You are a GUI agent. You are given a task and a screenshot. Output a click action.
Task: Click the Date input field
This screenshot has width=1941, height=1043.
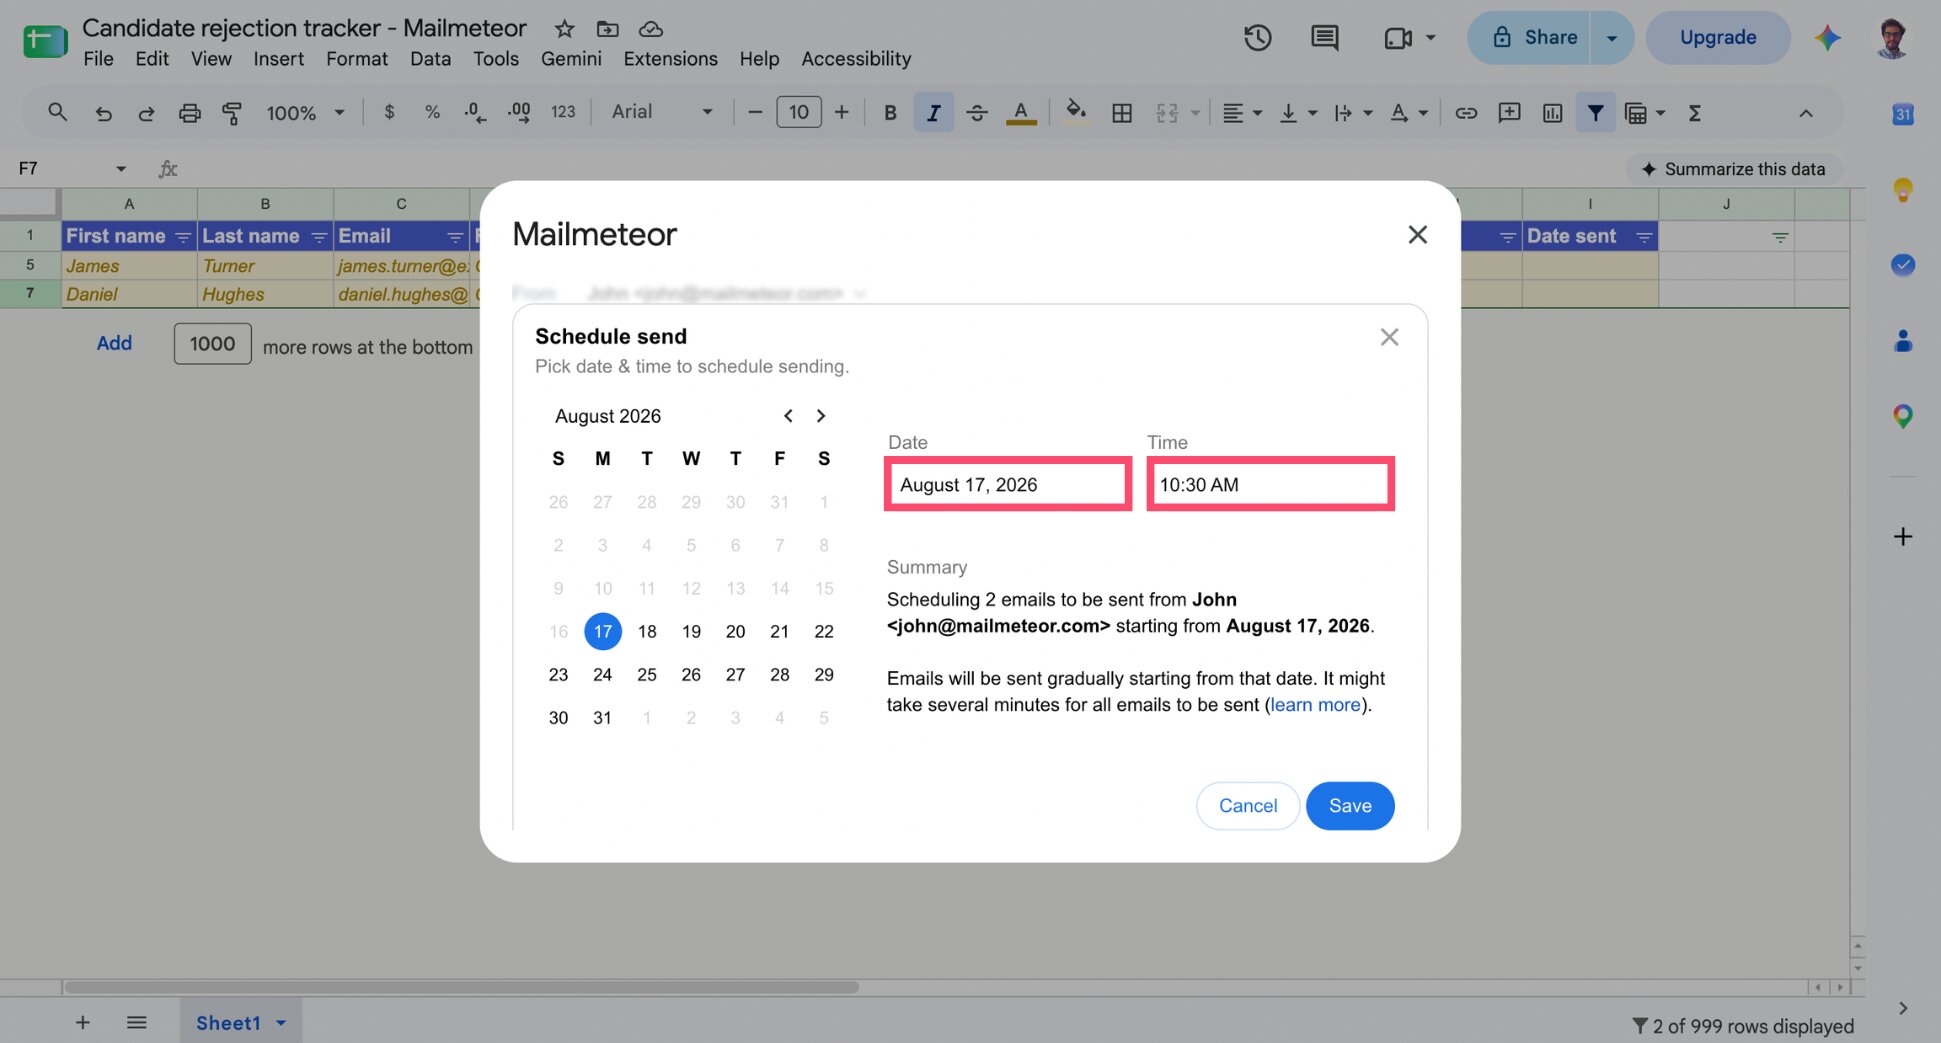point(1008,485)
